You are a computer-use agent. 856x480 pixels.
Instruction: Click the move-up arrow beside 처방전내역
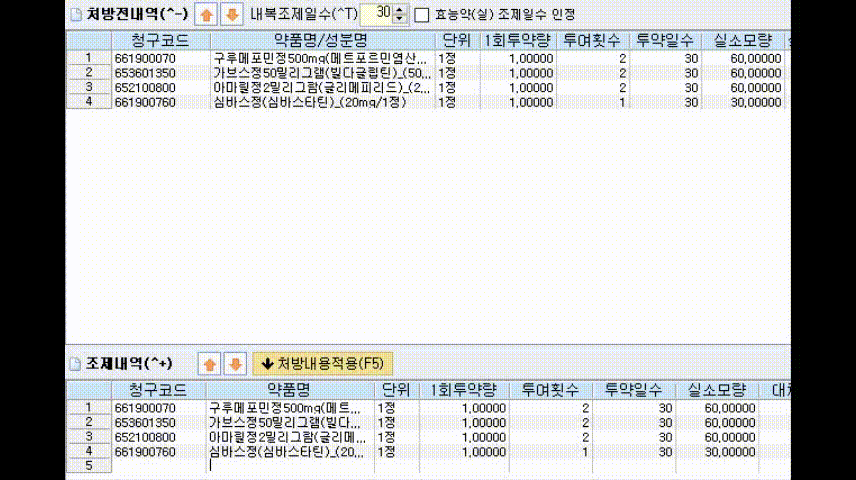point(207,15)
